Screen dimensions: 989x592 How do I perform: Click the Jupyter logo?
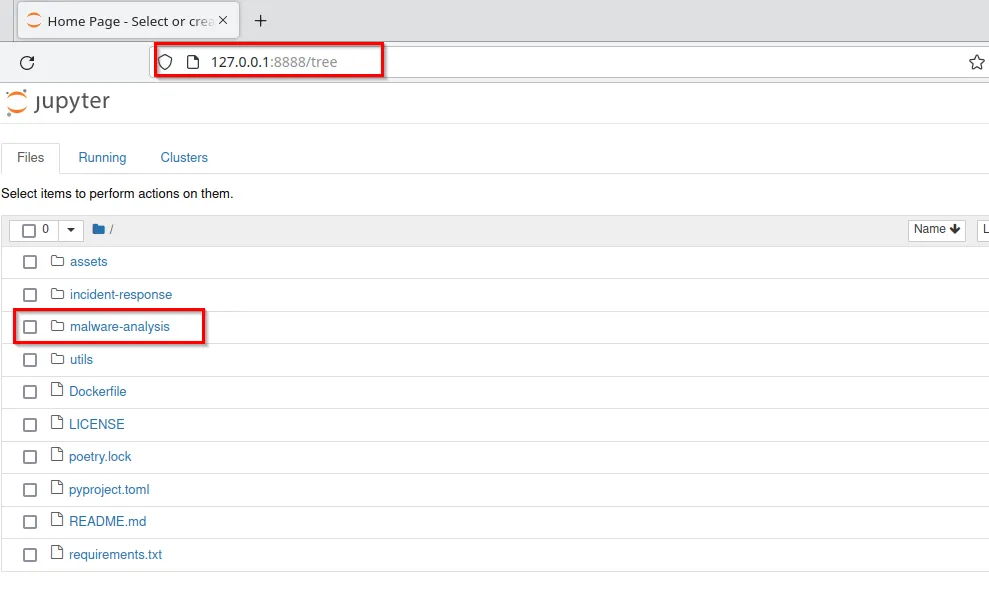tap(58, 102)
